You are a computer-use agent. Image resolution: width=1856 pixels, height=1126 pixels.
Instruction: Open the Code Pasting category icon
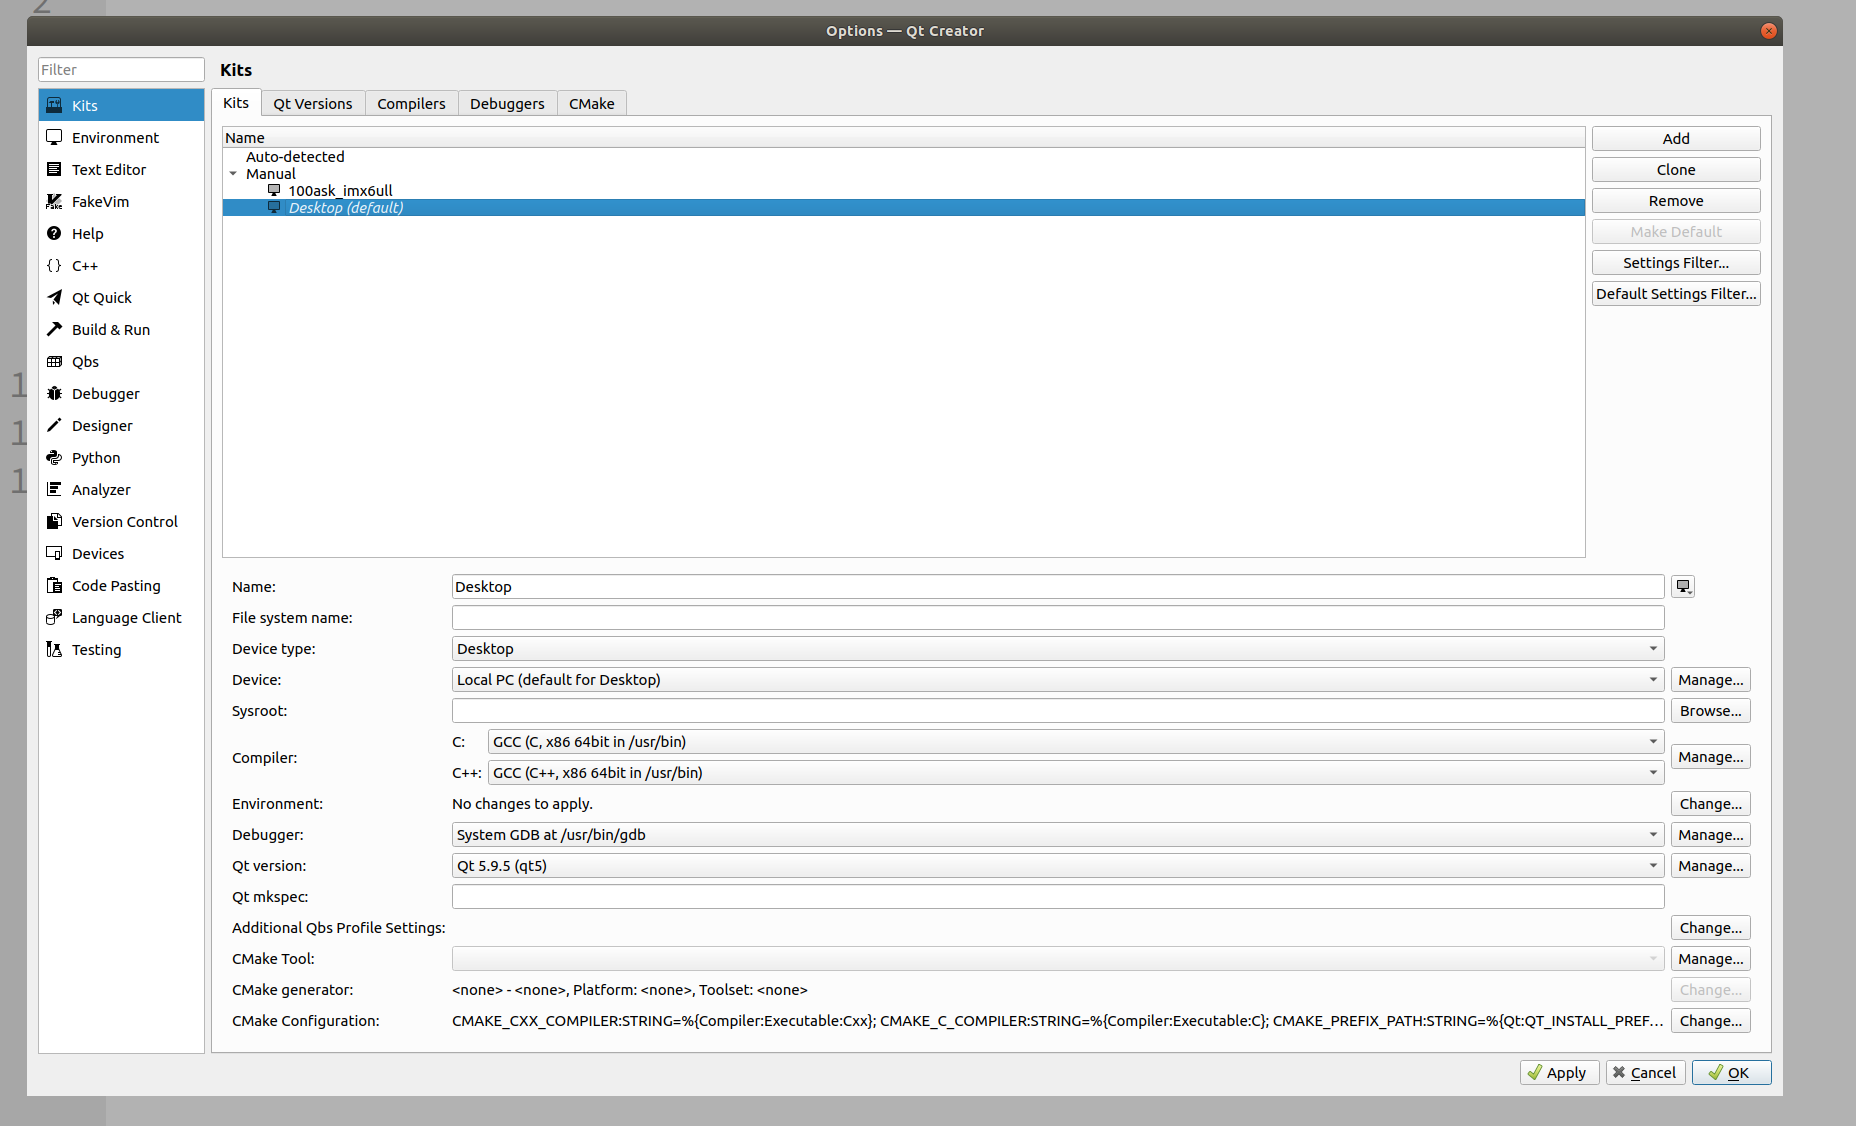55,585
